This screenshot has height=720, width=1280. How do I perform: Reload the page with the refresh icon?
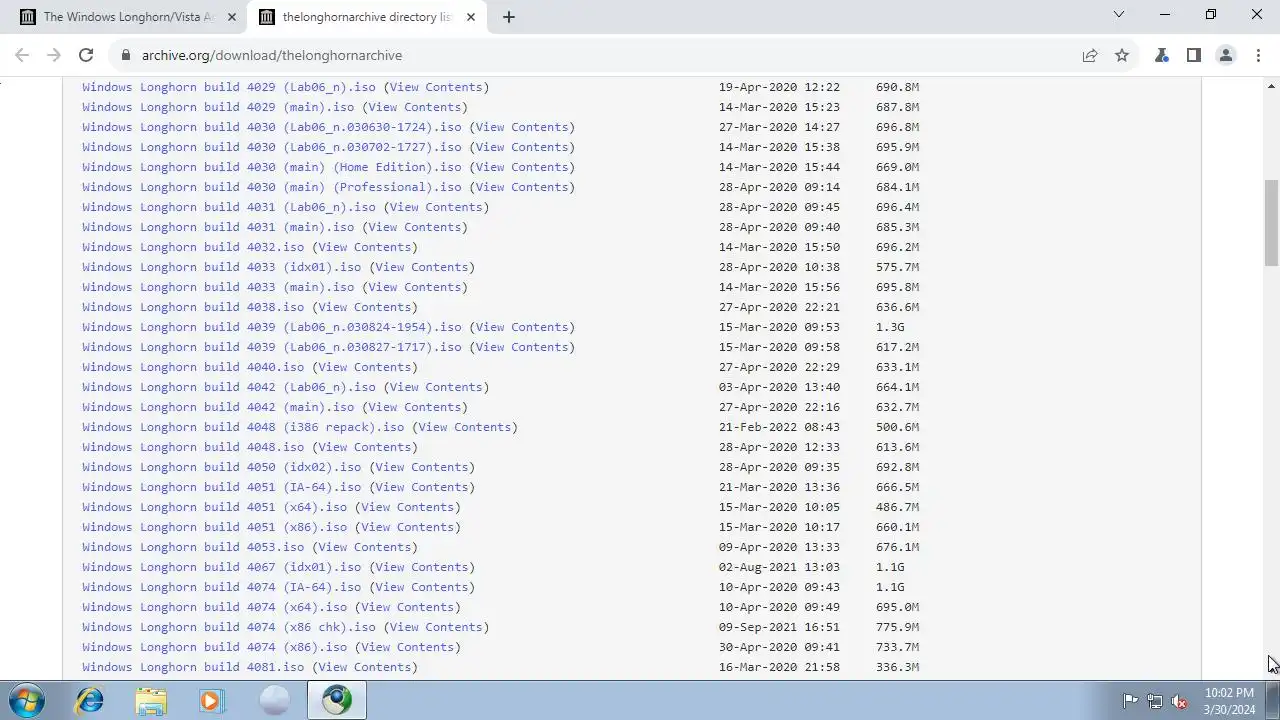pyautogui.click(x=86, y=55)
